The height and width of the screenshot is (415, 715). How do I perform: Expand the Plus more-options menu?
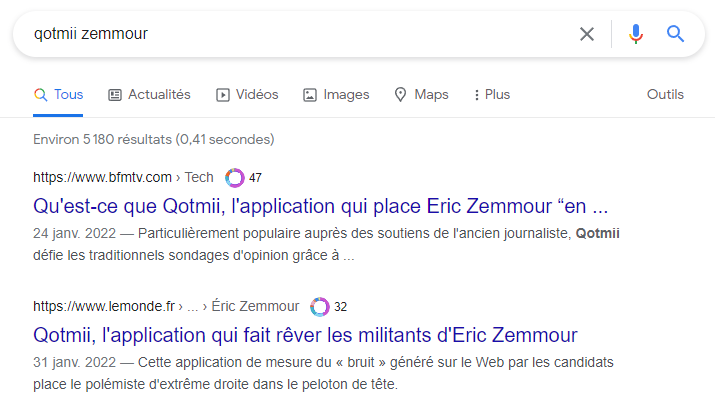pos(491,95)
